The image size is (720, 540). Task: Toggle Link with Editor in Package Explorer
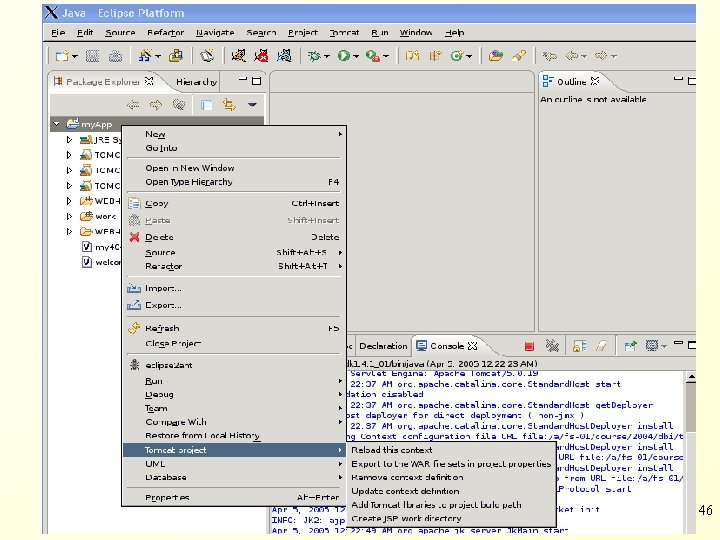click(x=229, y=105)
